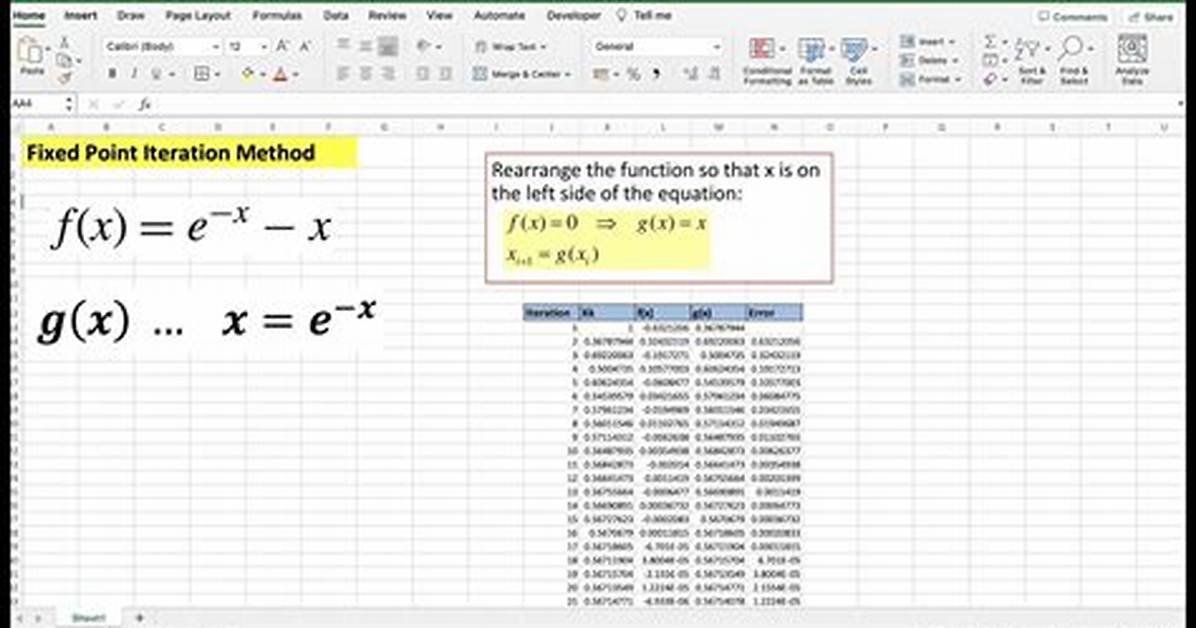
Task: Click the Tell me search box
Action: tap(645, 15)
